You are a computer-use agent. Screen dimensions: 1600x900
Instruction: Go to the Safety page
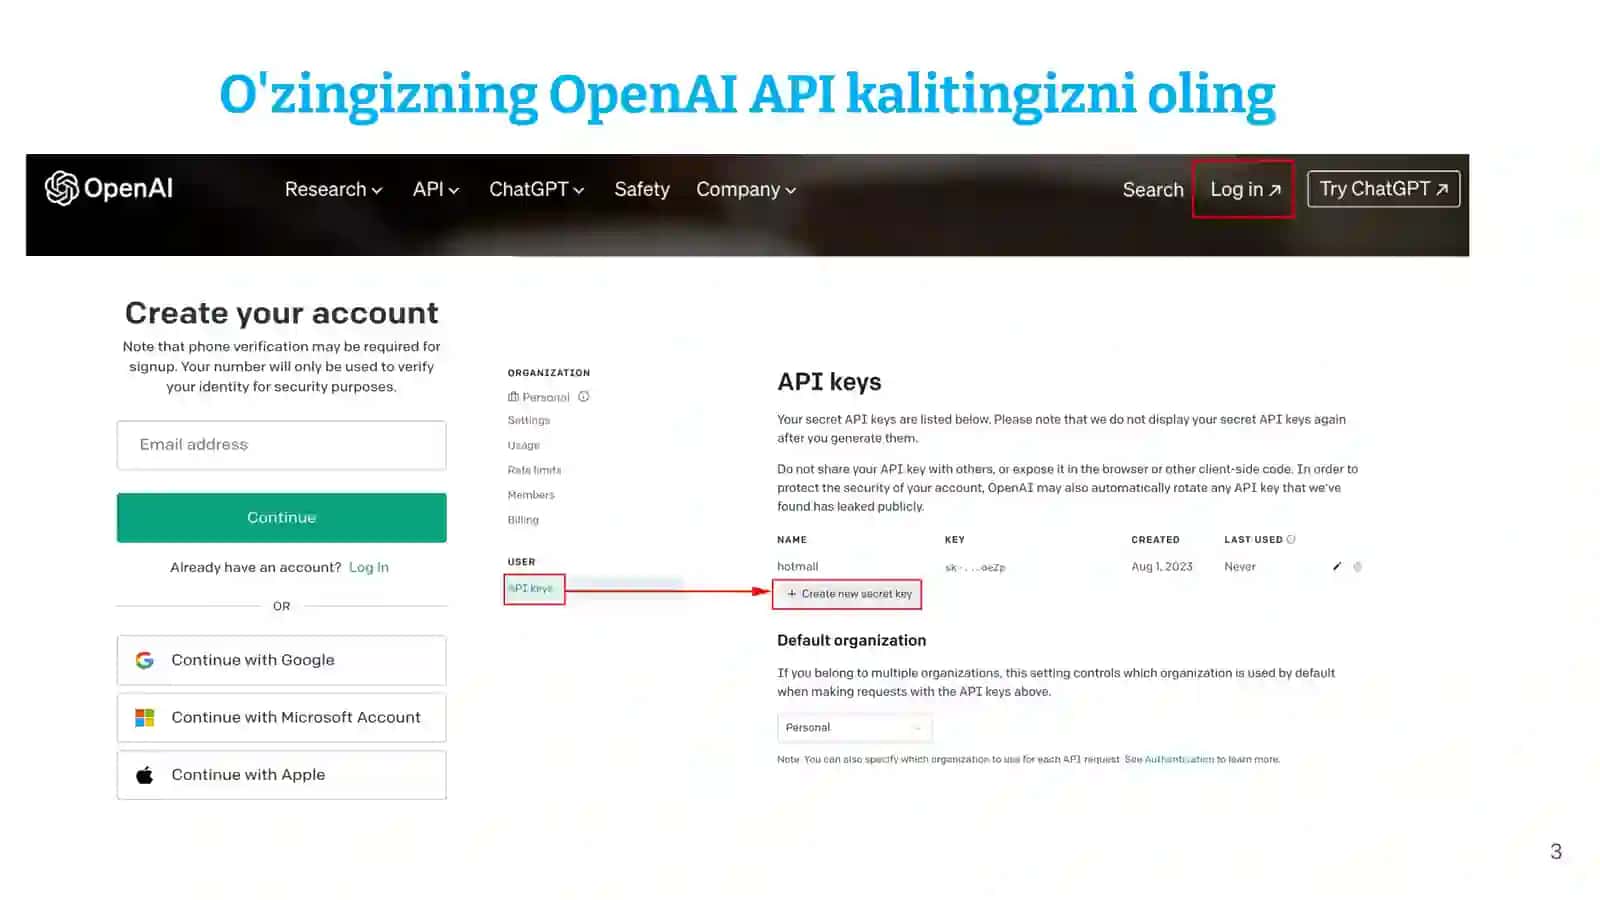pyautogui.click(x=642, y=189)
